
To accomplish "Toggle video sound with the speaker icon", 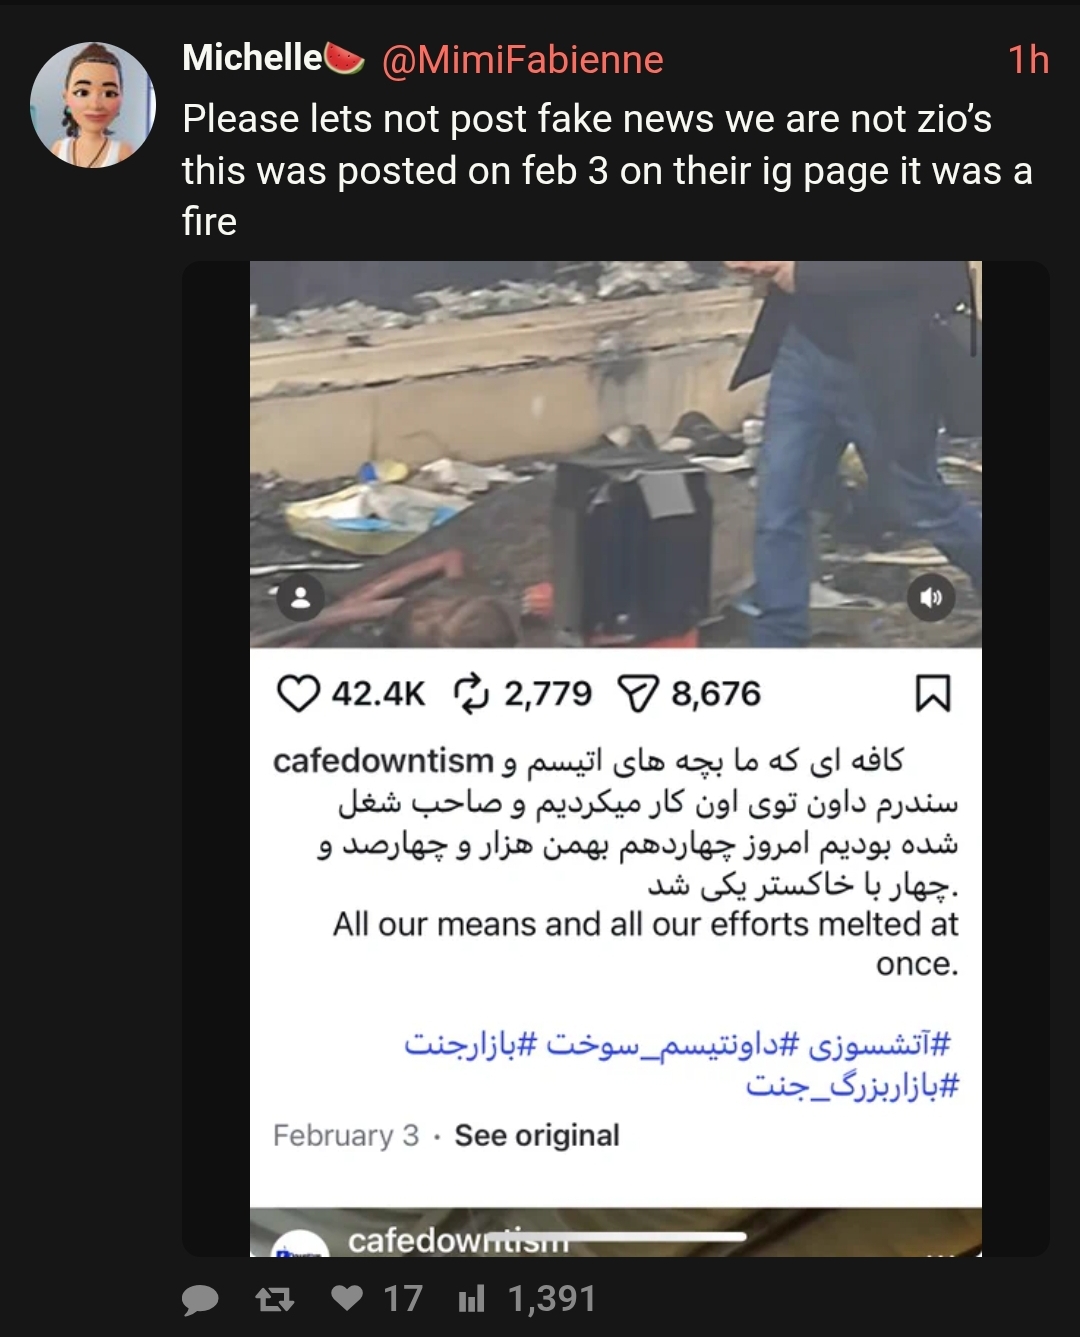I will pyautogui.click(x=931, y=598).
